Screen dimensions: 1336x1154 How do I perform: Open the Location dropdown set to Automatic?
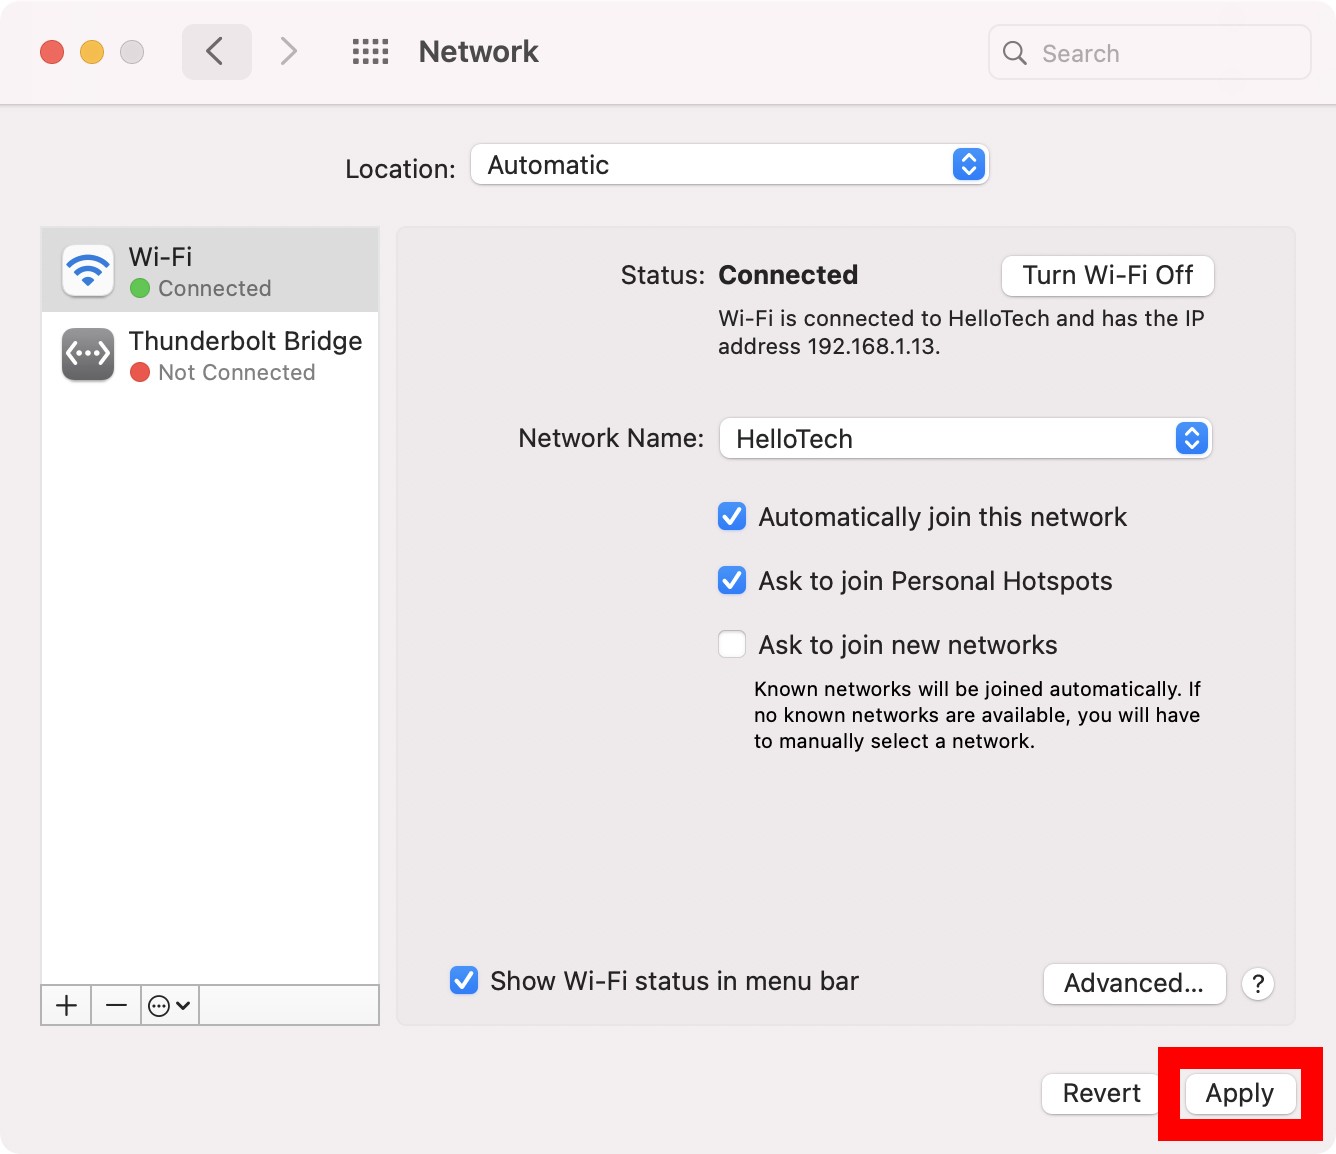point(729,164)
